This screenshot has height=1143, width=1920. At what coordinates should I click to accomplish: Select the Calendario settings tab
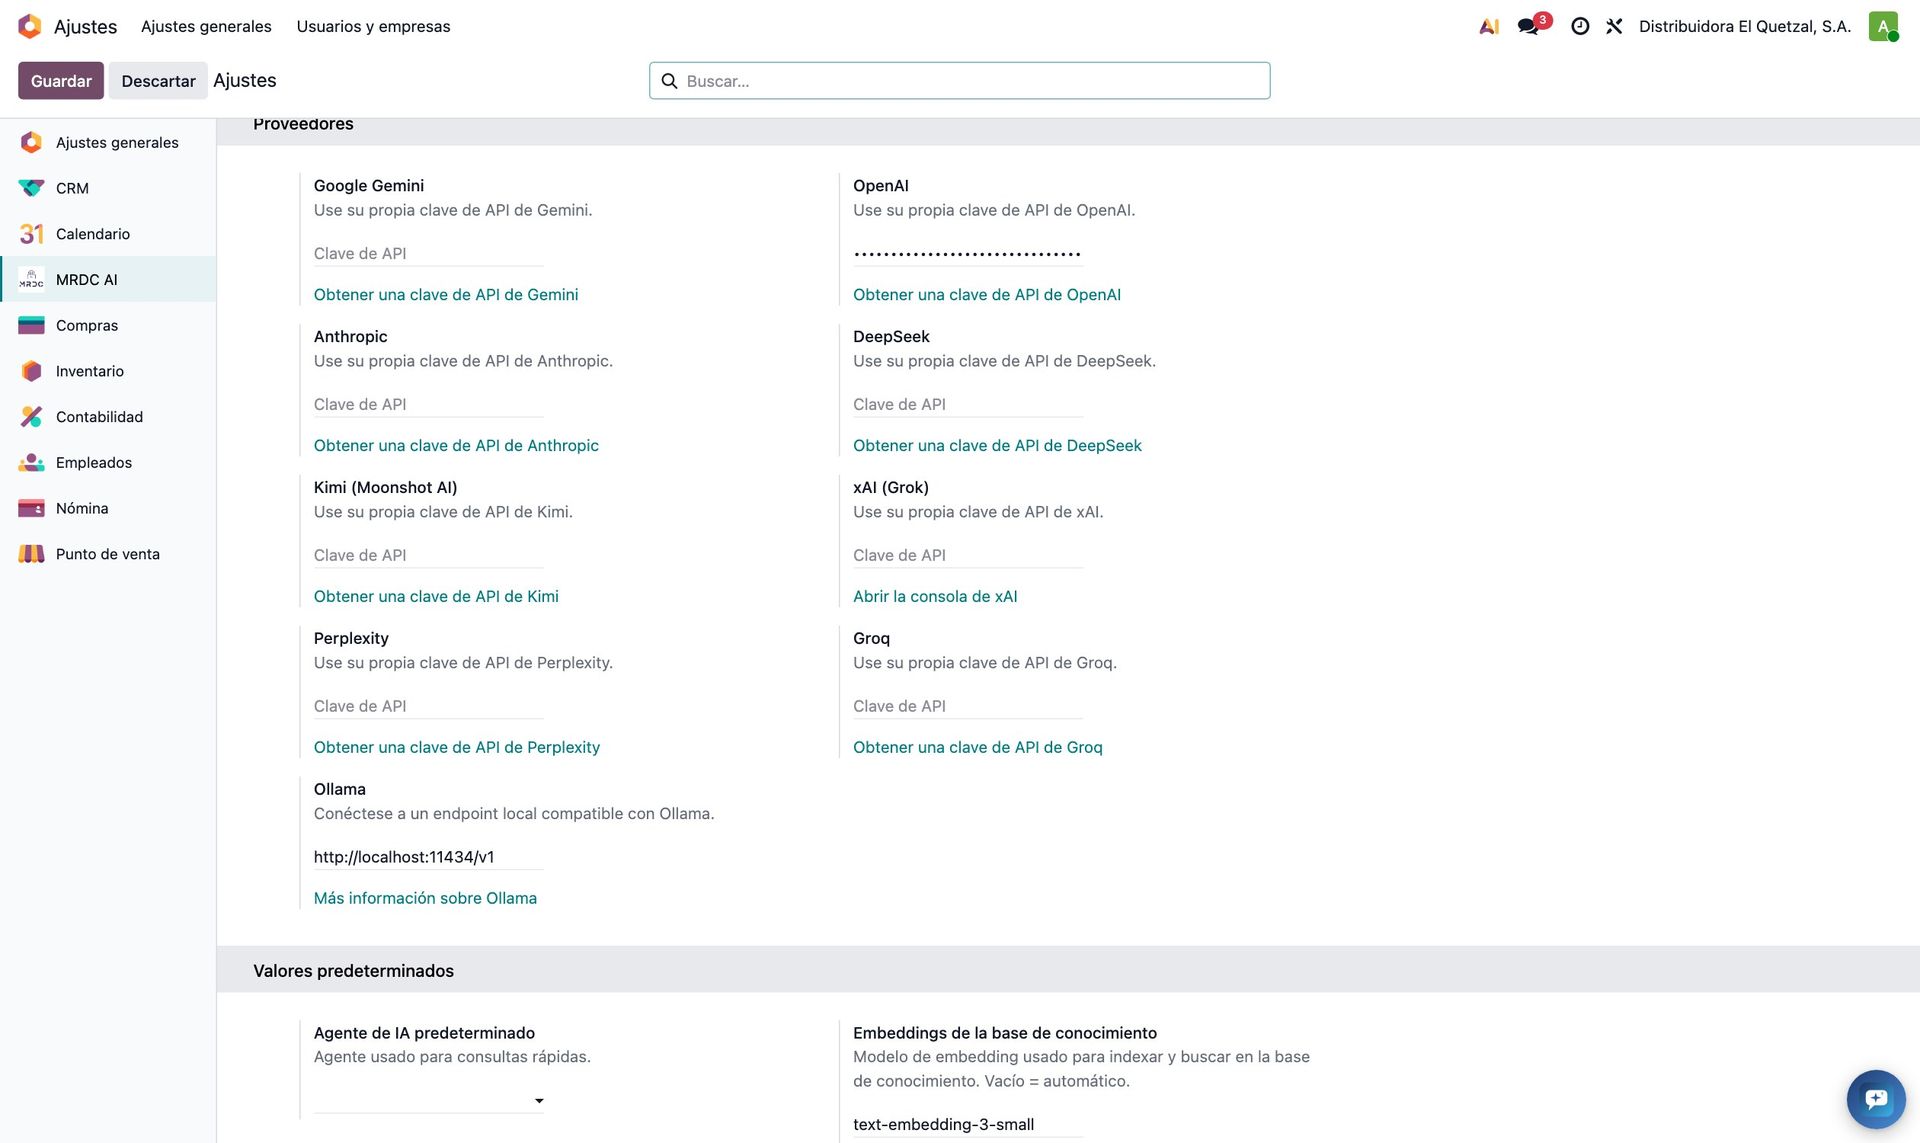point(108,234)
